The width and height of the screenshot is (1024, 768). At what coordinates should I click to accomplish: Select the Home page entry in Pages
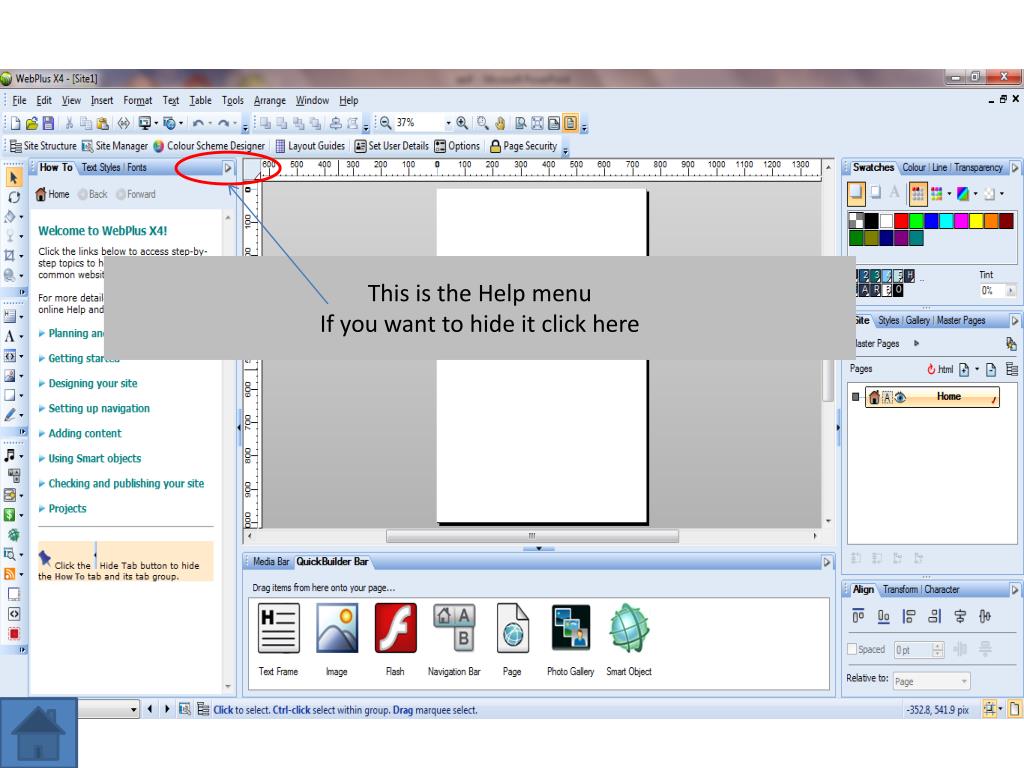(x=932, y=397)
